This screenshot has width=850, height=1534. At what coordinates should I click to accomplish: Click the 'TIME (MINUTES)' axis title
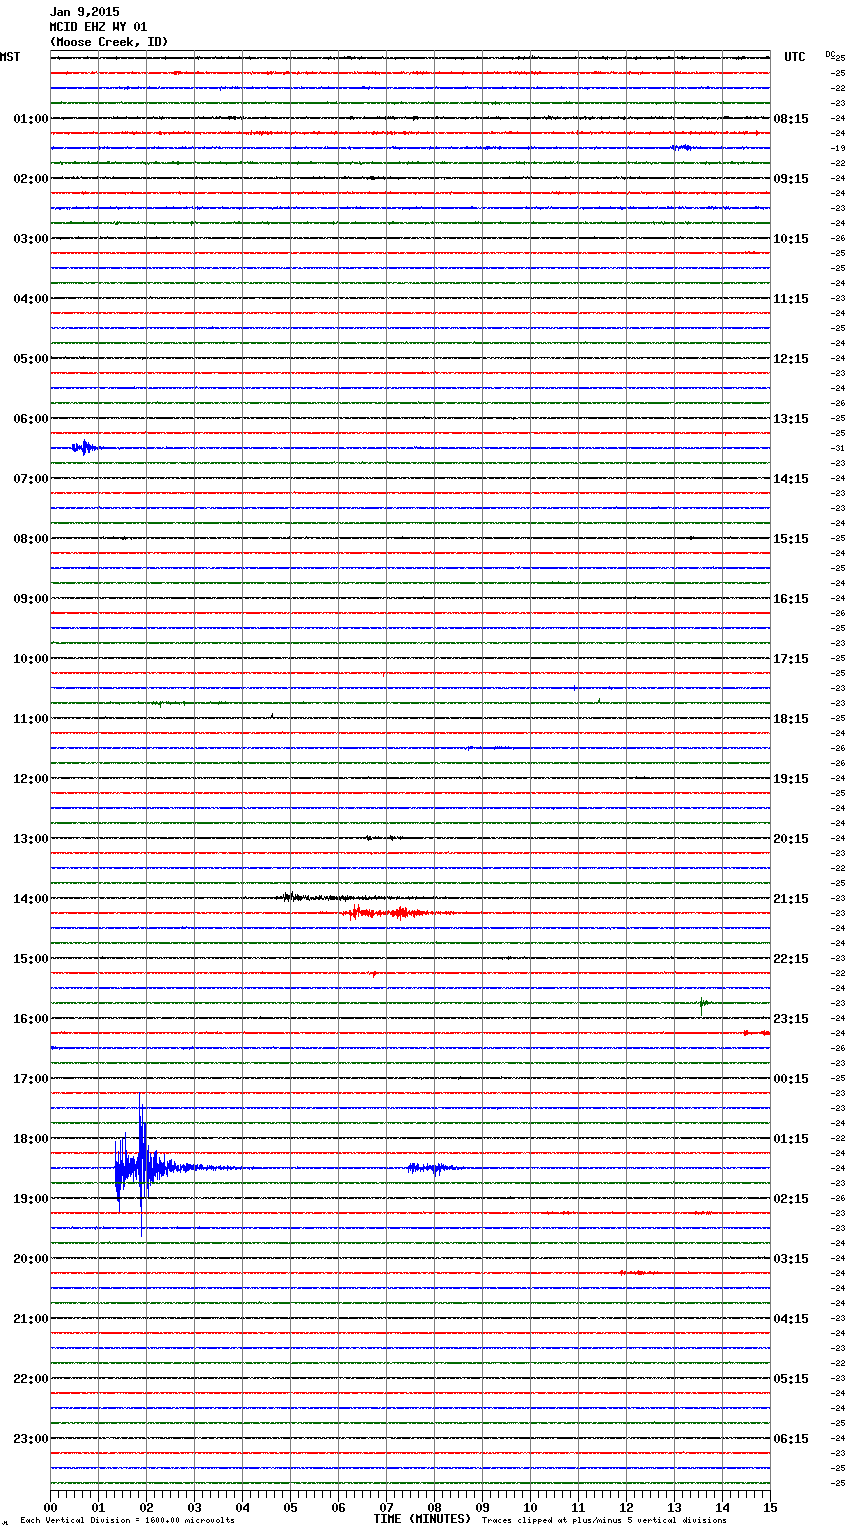[422, 1519]
